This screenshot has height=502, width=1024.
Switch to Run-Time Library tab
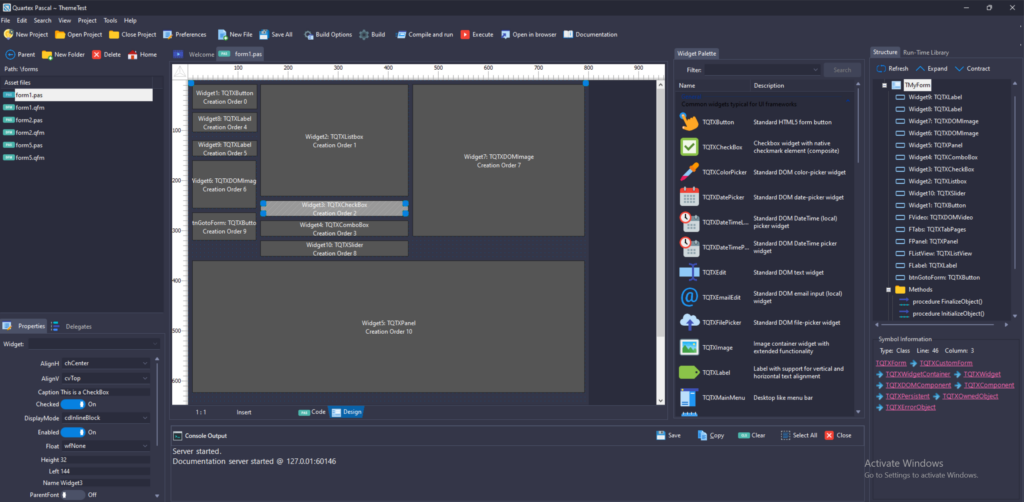(x=926, y=52)
